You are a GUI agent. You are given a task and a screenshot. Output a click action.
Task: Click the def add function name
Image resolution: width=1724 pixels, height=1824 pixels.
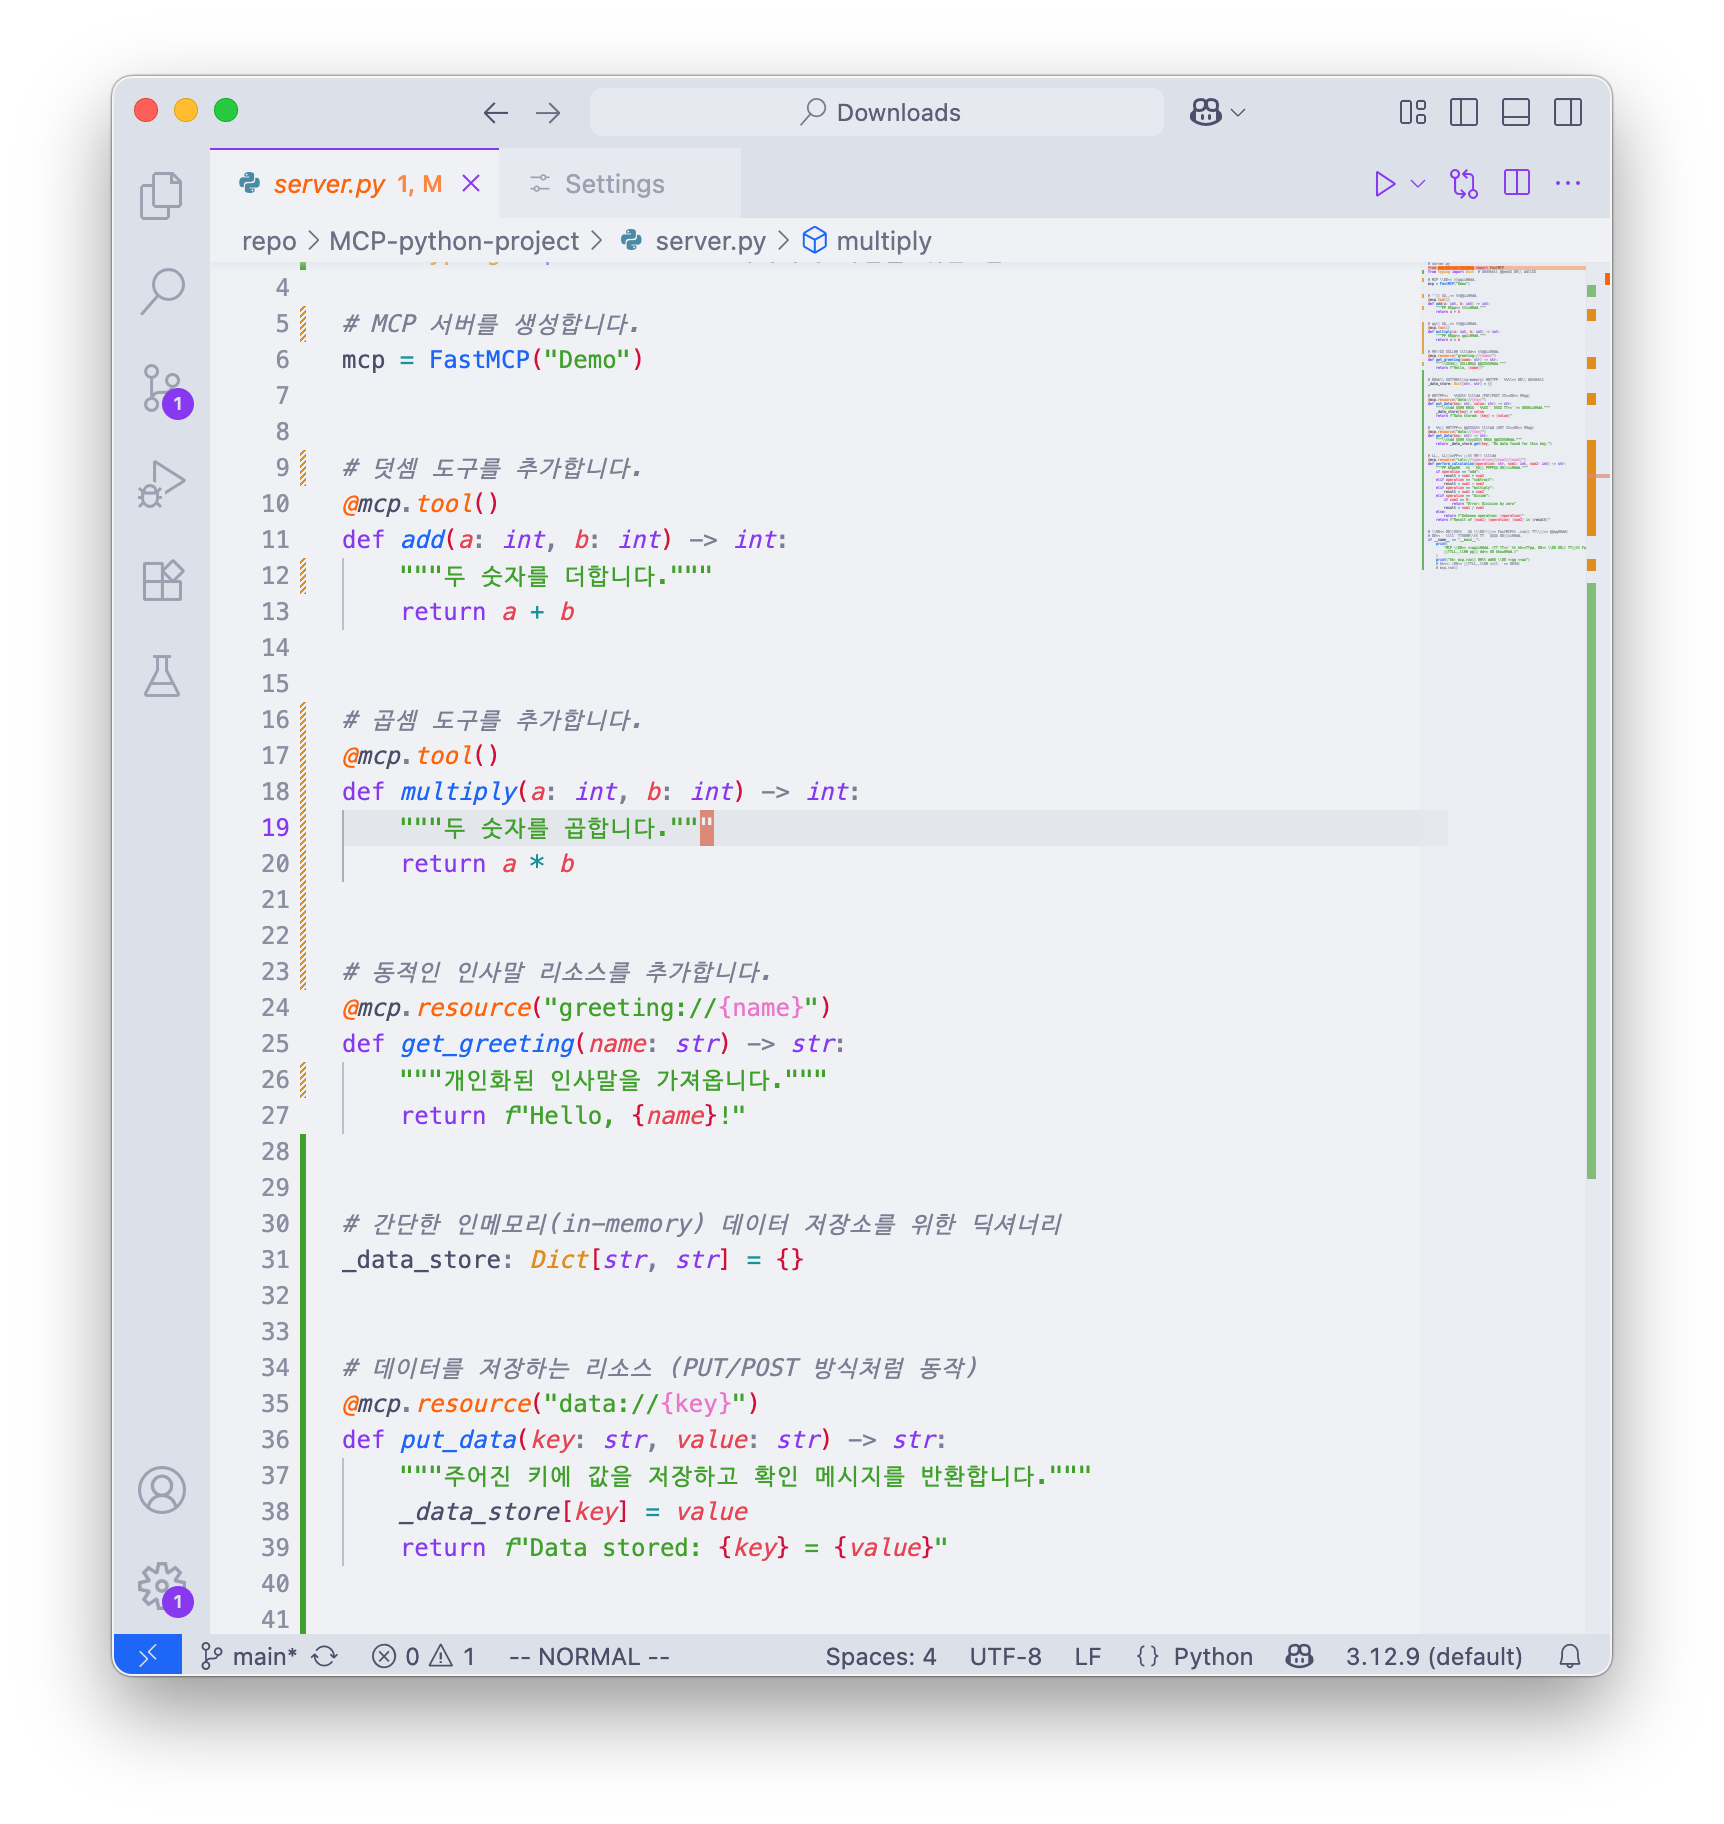point(422,540)
